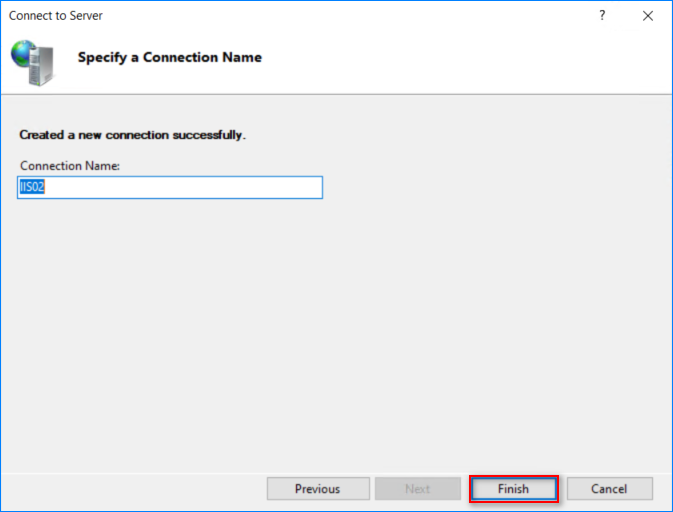Click the question mark help icon

602,16
